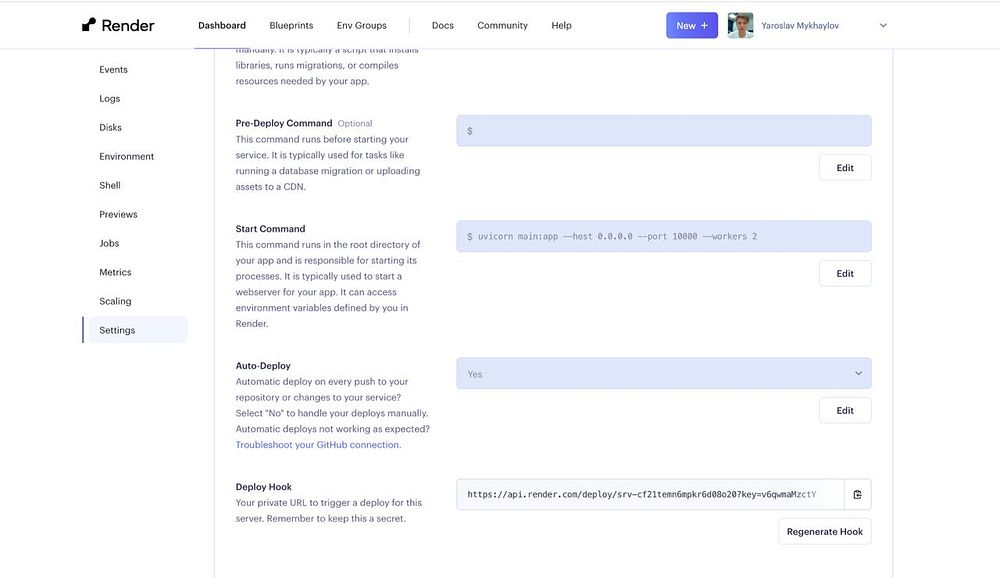Screen dimensions: 1000x578
Task: Edit the Pre-Deploy Command
Action: pyautogui.click(x=845, y=168)
